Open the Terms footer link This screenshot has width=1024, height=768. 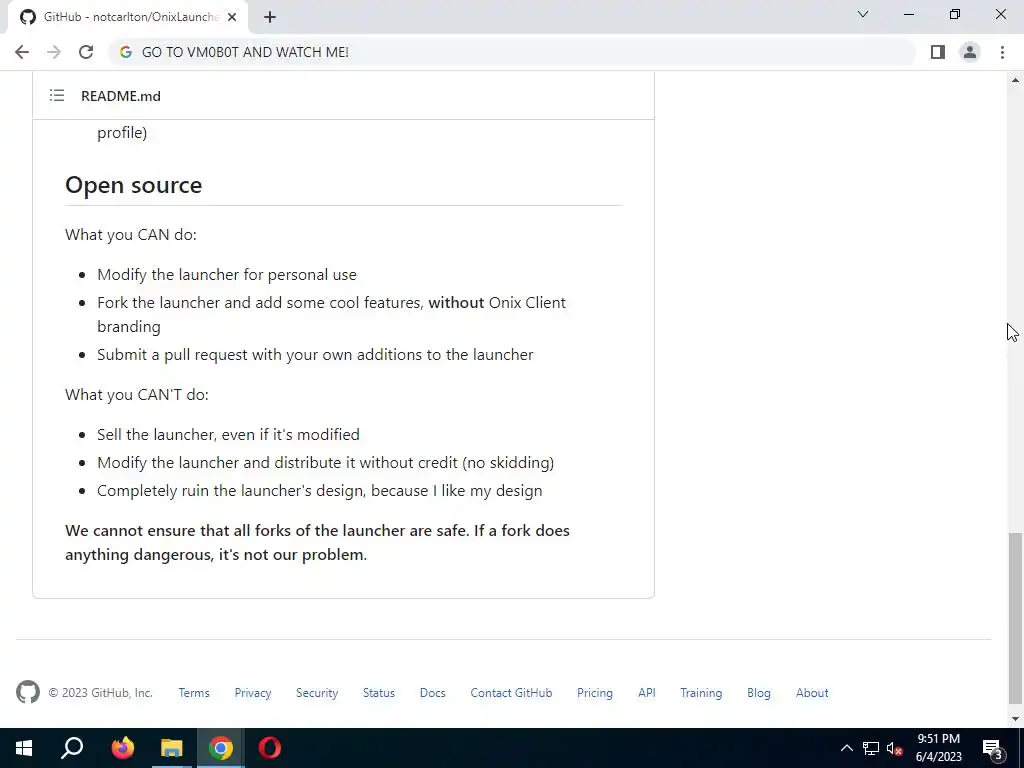194,693
